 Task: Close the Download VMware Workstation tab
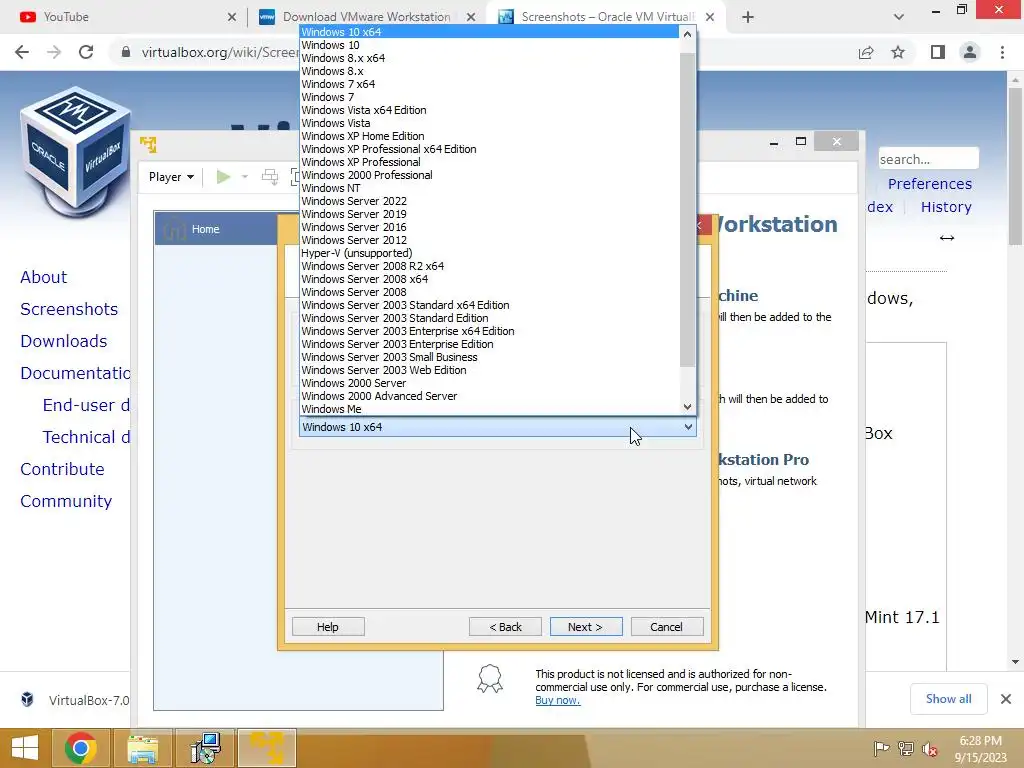tap(471, 18)
